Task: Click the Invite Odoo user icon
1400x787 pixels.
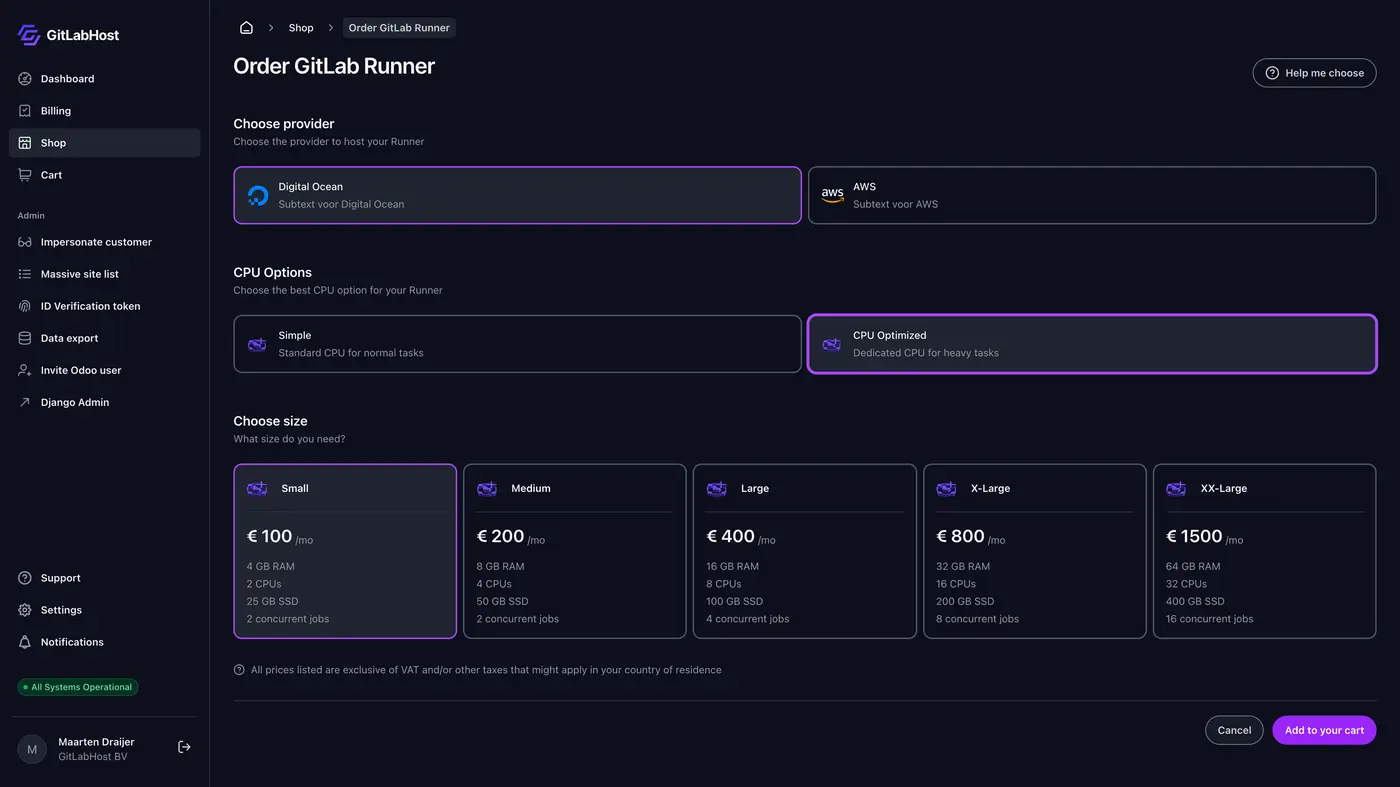Action: tap(25, 370)
